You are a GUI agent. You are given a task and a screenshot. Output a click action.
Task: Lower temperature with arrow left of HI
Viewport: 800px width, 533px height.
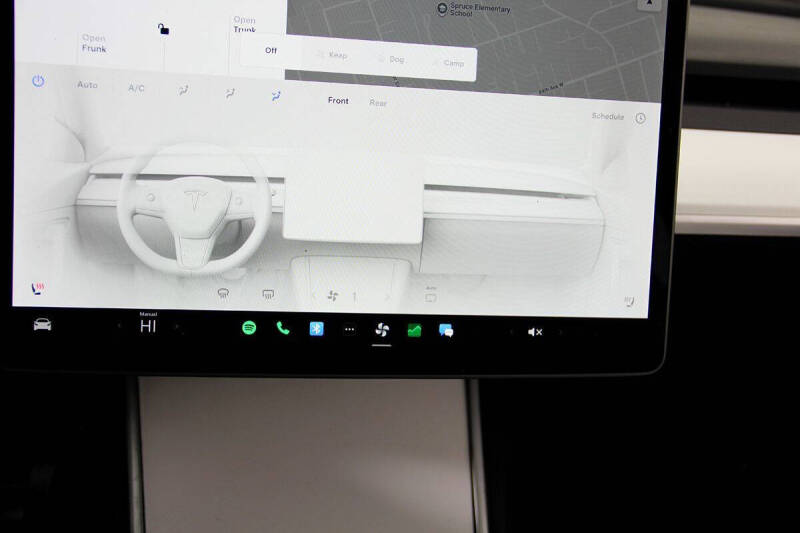tap(119, 325)
